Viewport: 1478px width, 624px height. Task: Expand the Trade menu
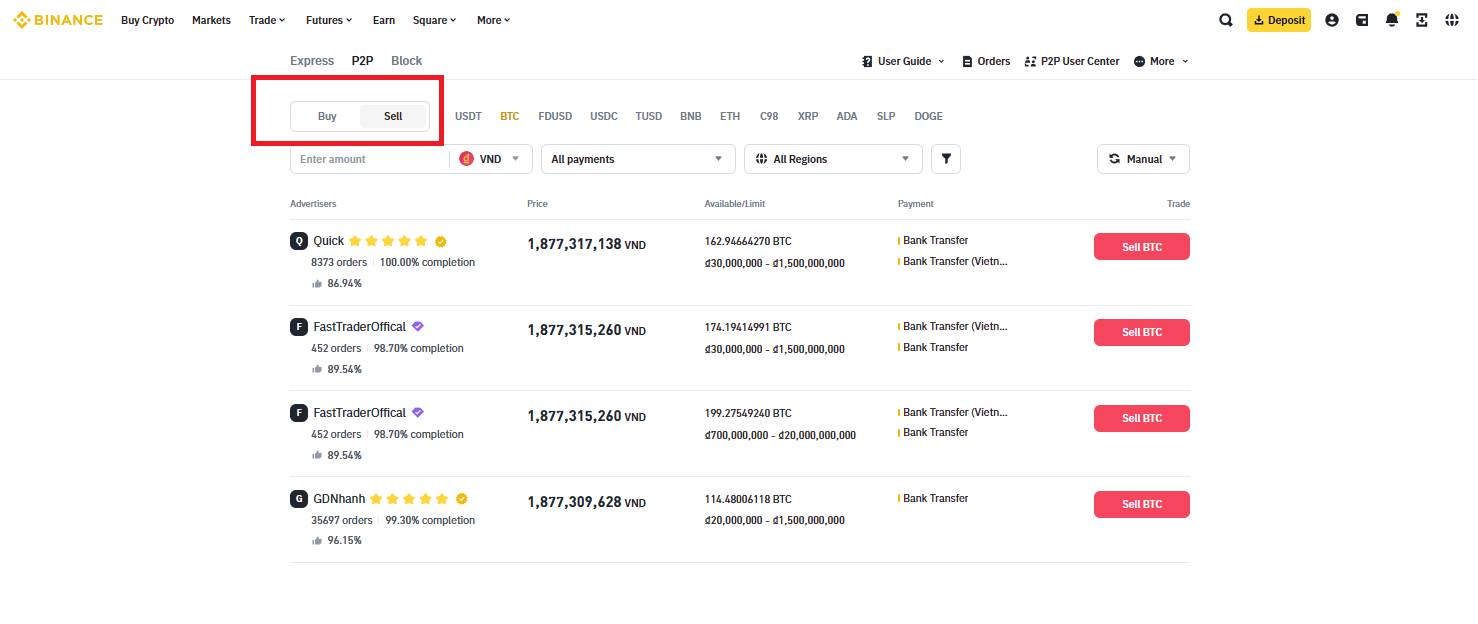pos(267,20)
